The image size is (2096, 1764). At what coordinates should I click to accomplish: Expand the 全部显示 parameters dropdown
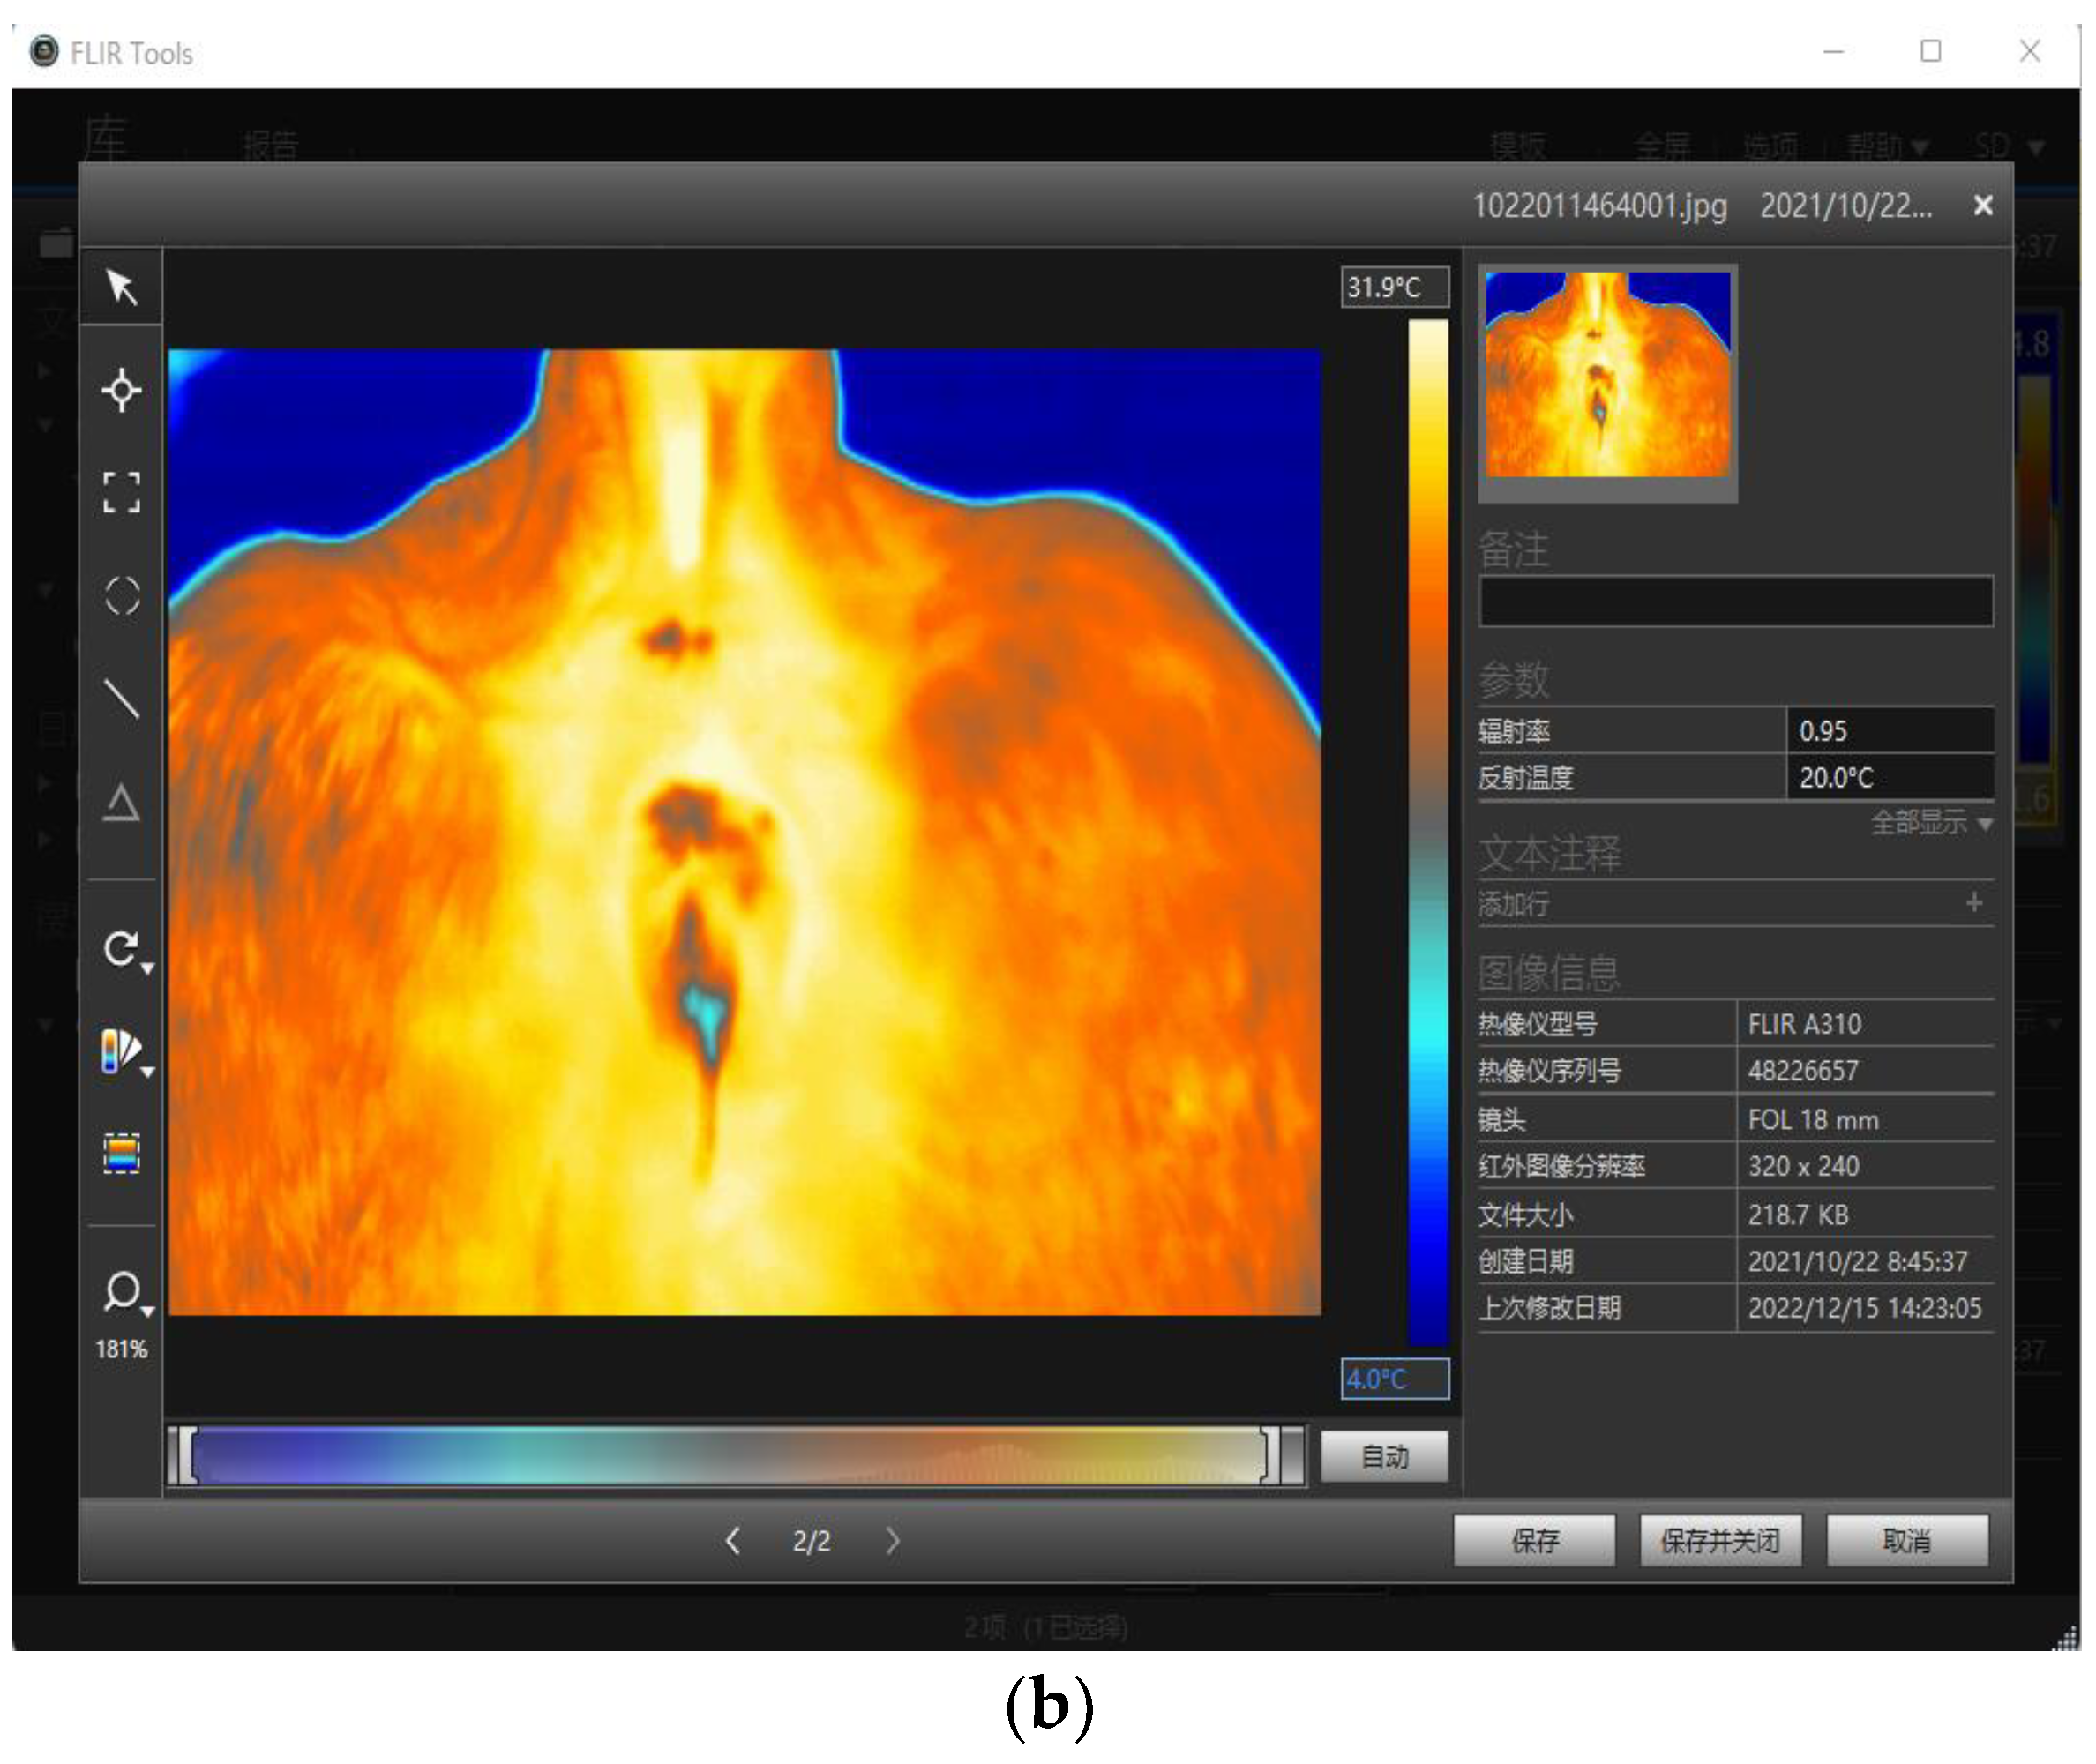(1930, 823)
